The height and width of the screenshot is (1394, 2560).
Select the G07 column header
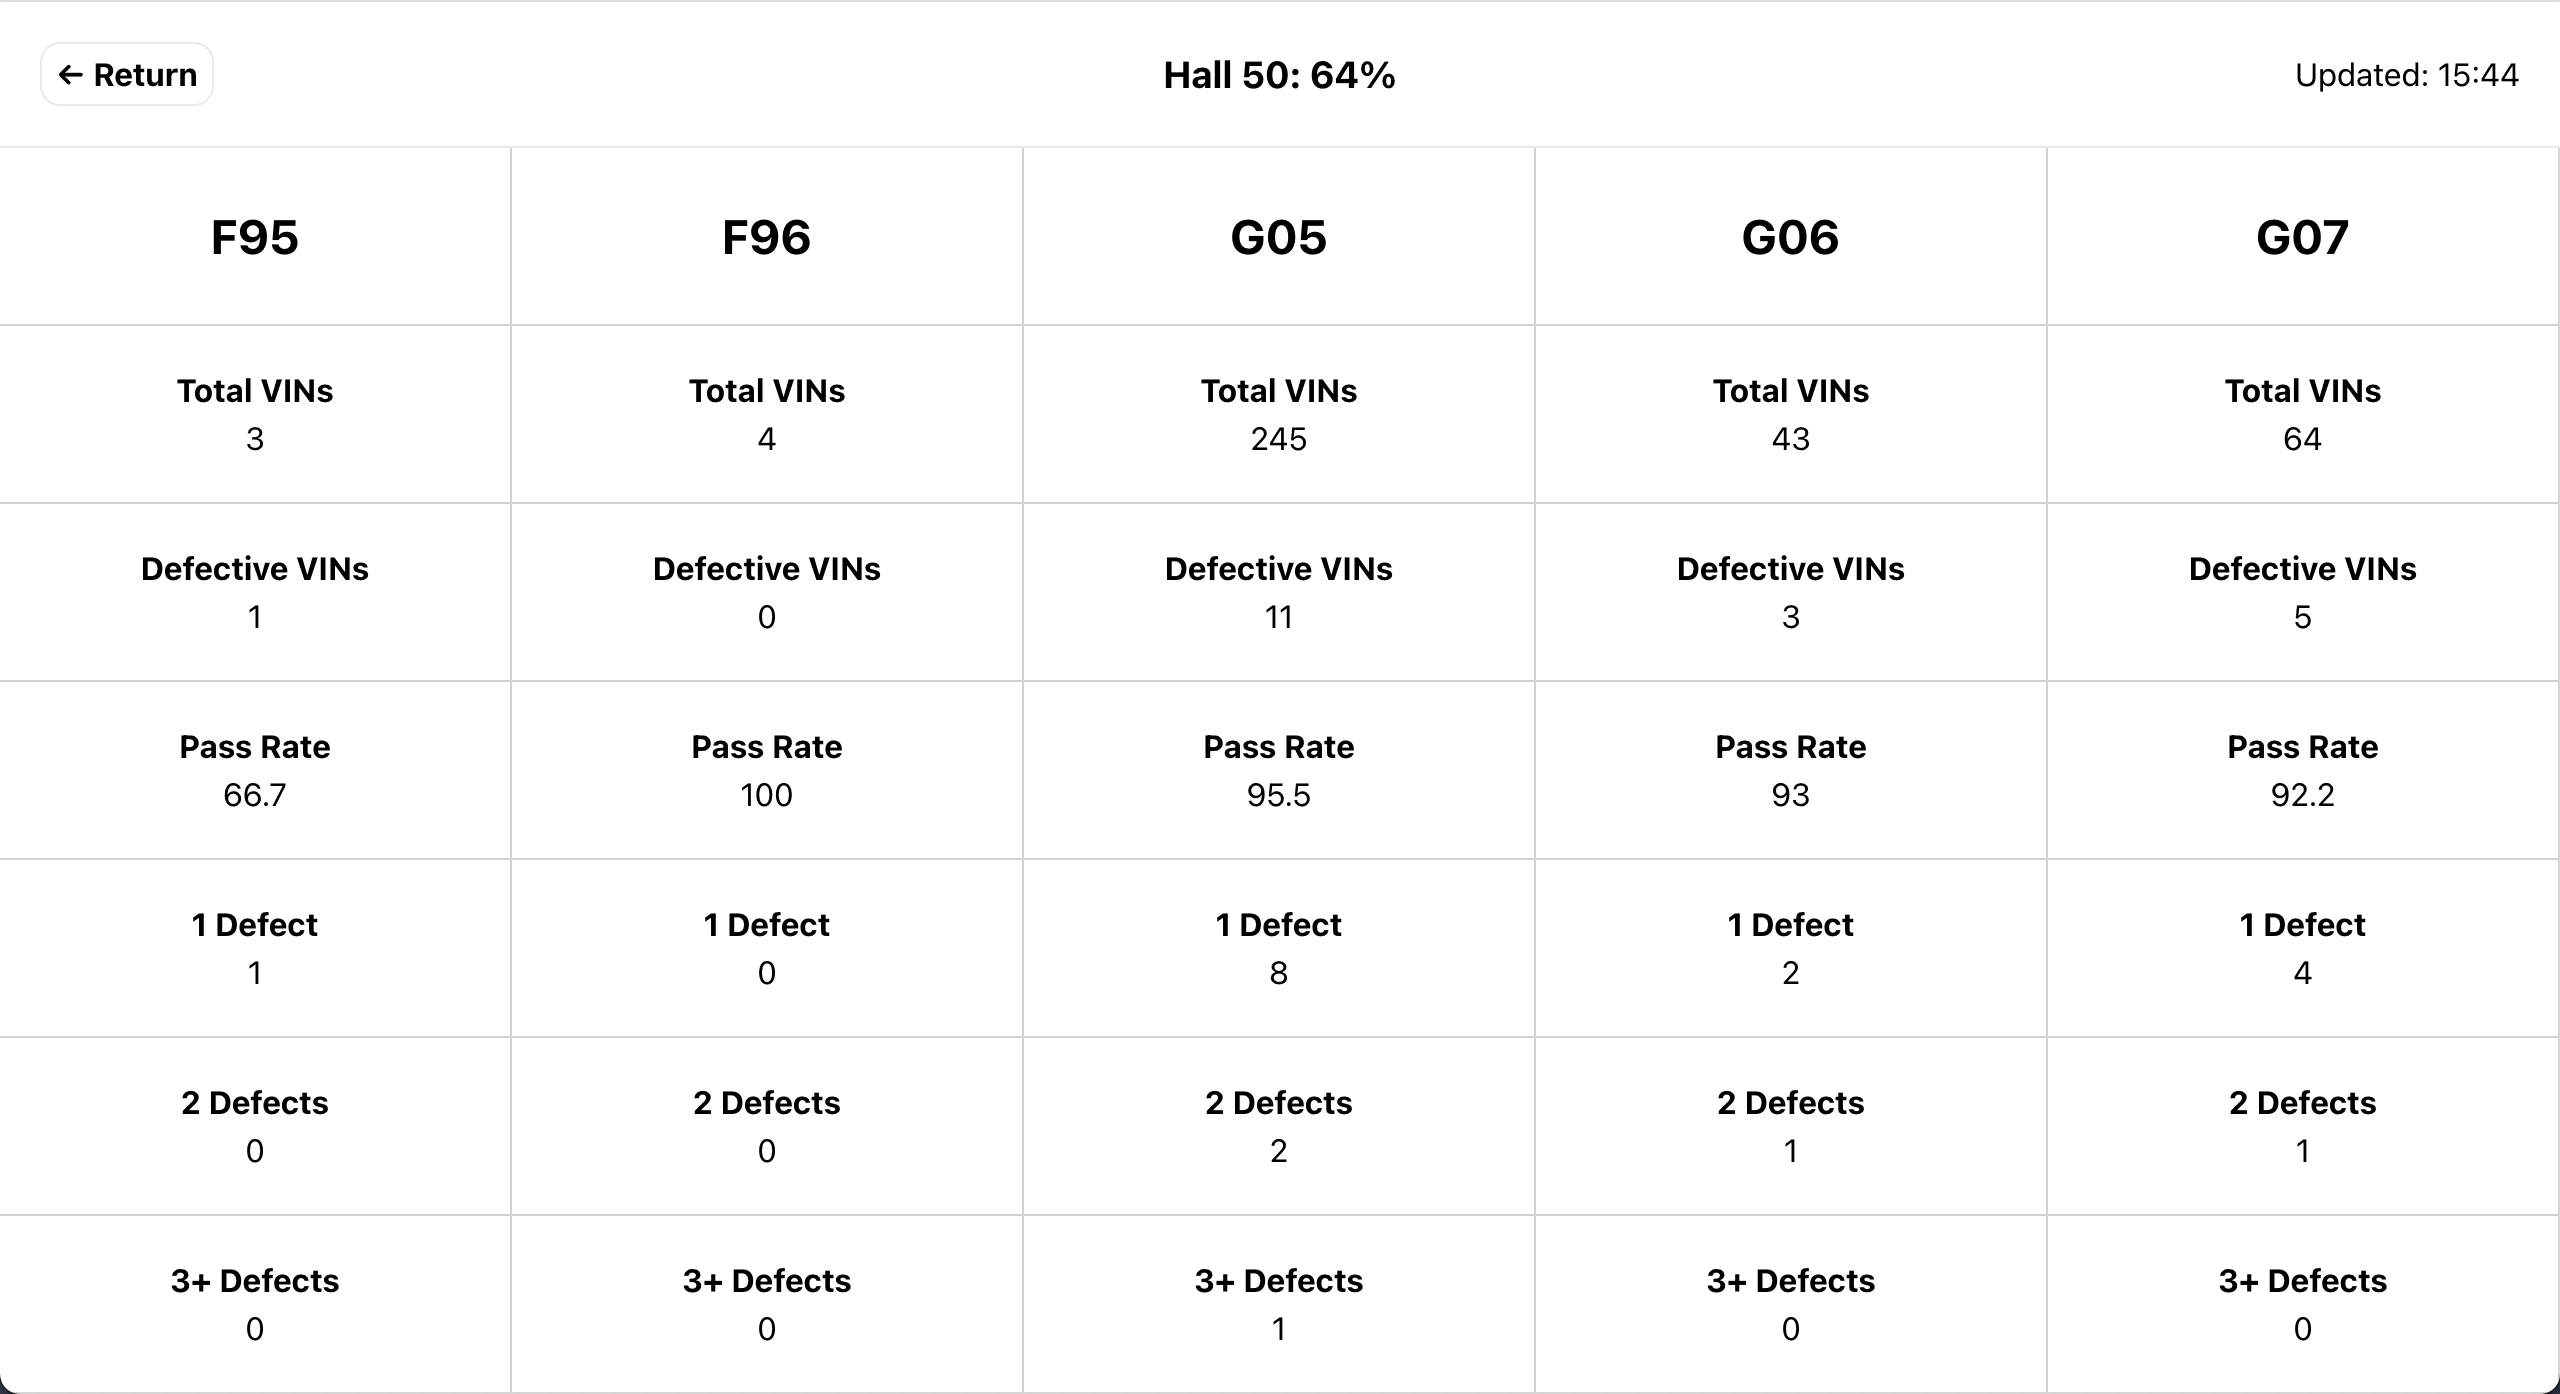coord(2302,237)
